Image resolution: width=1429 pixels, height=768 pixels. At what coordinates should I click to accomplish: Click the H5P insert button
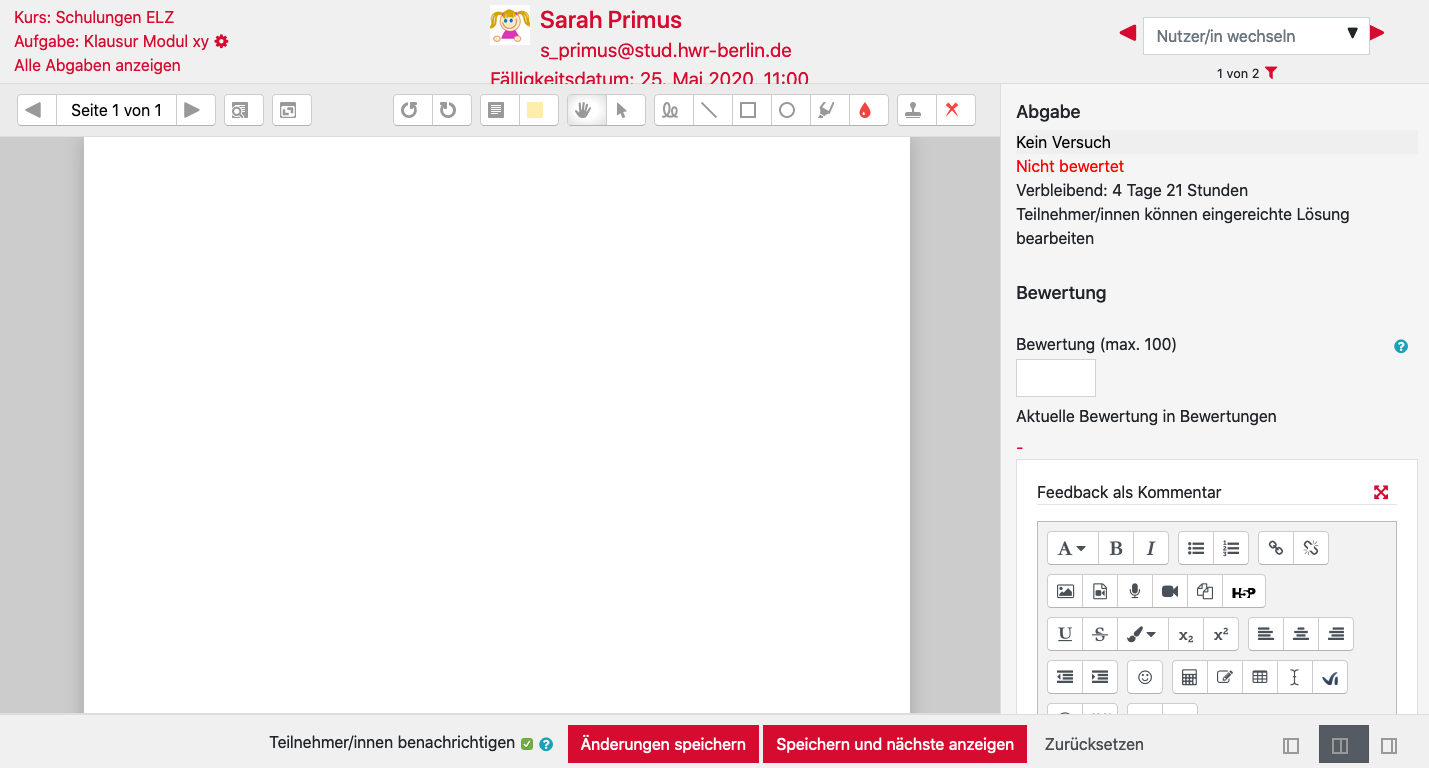click(x=1243, y=592)
